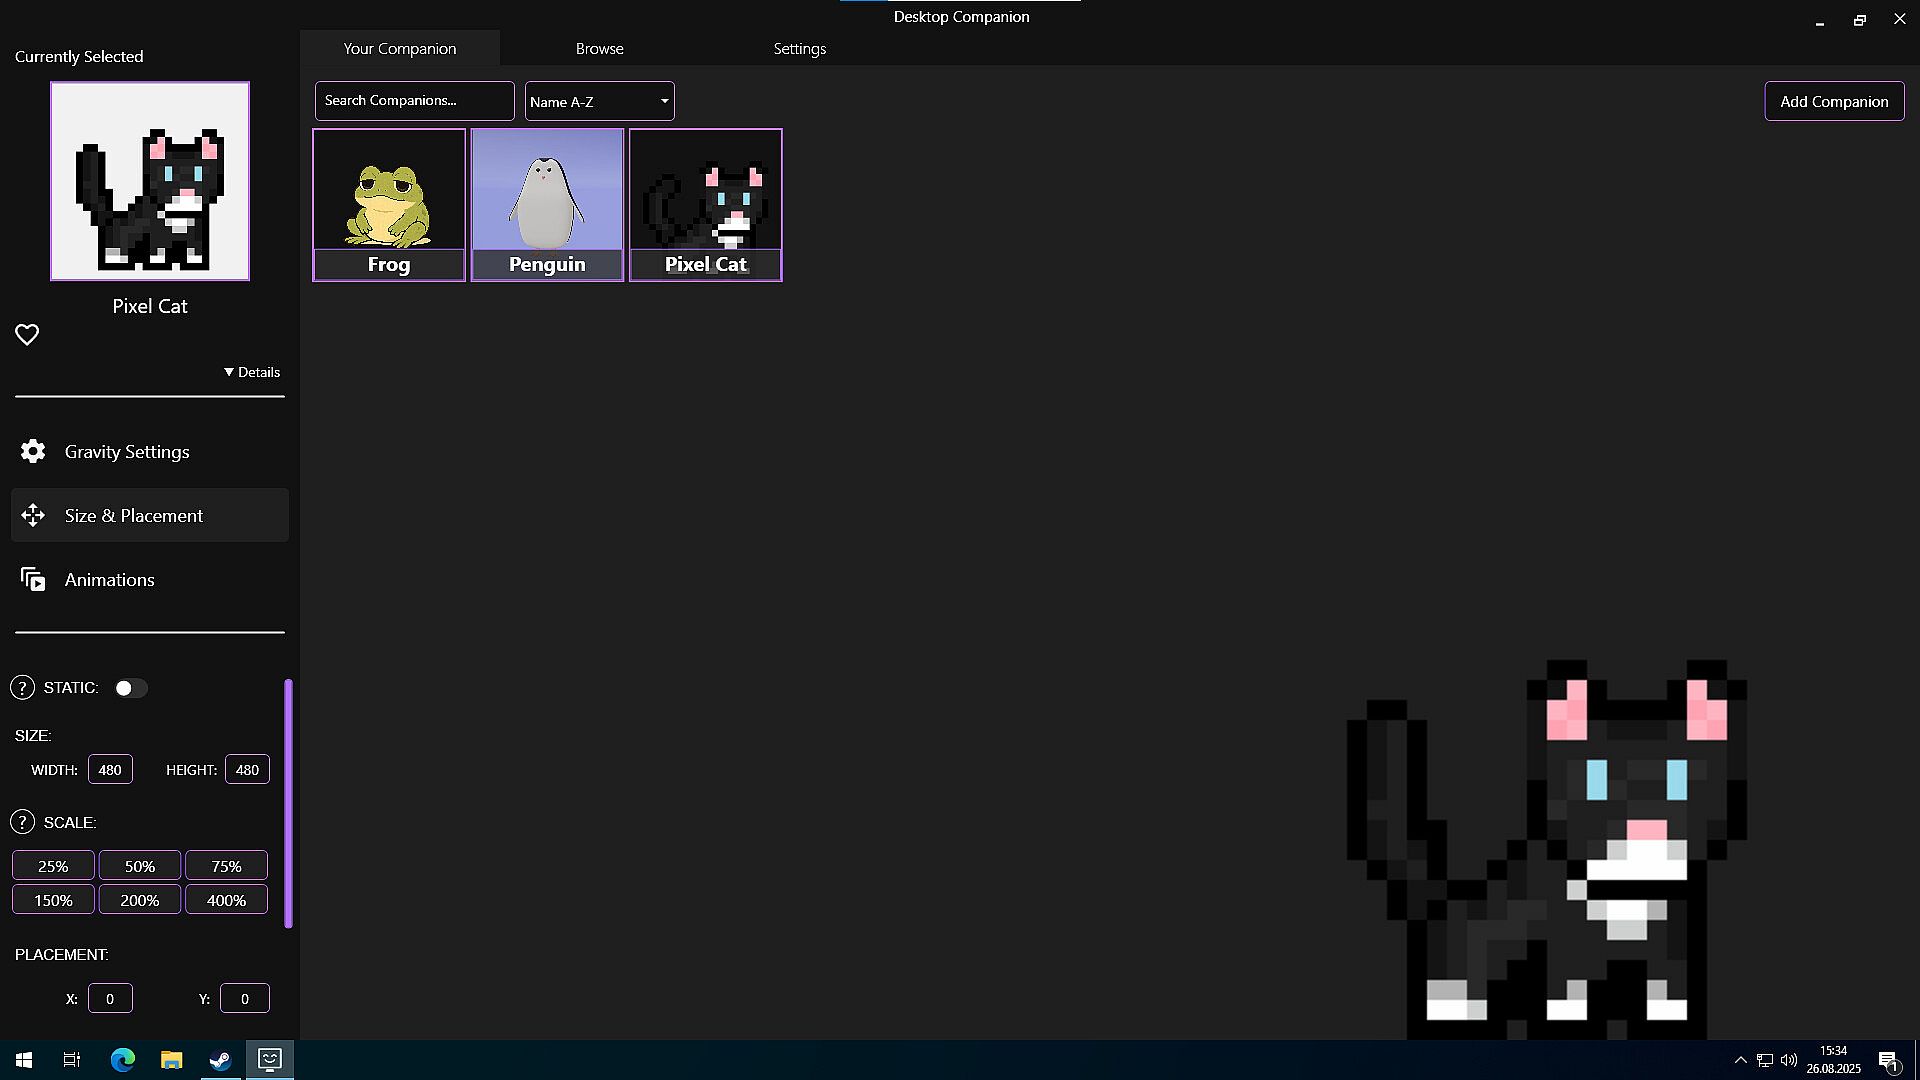The width and height of the screenshot is (1920, 1080).
Task: Open the Settings tab
Action: pyautogui.click(x=799, y=48)
